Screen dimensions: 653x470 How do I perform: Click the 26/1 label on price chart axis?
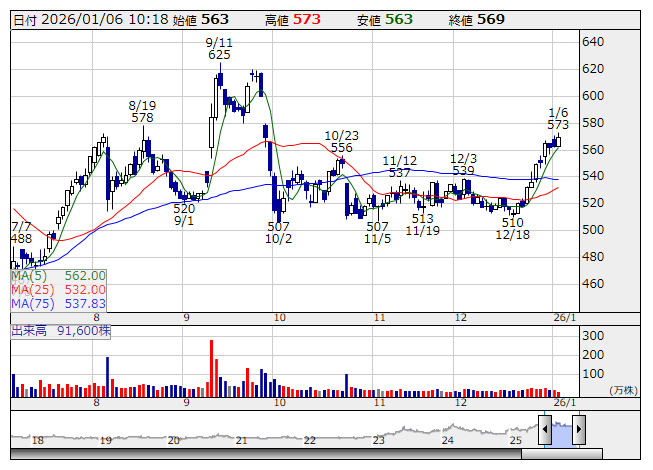pyautogui.click(x=565, y=318)
